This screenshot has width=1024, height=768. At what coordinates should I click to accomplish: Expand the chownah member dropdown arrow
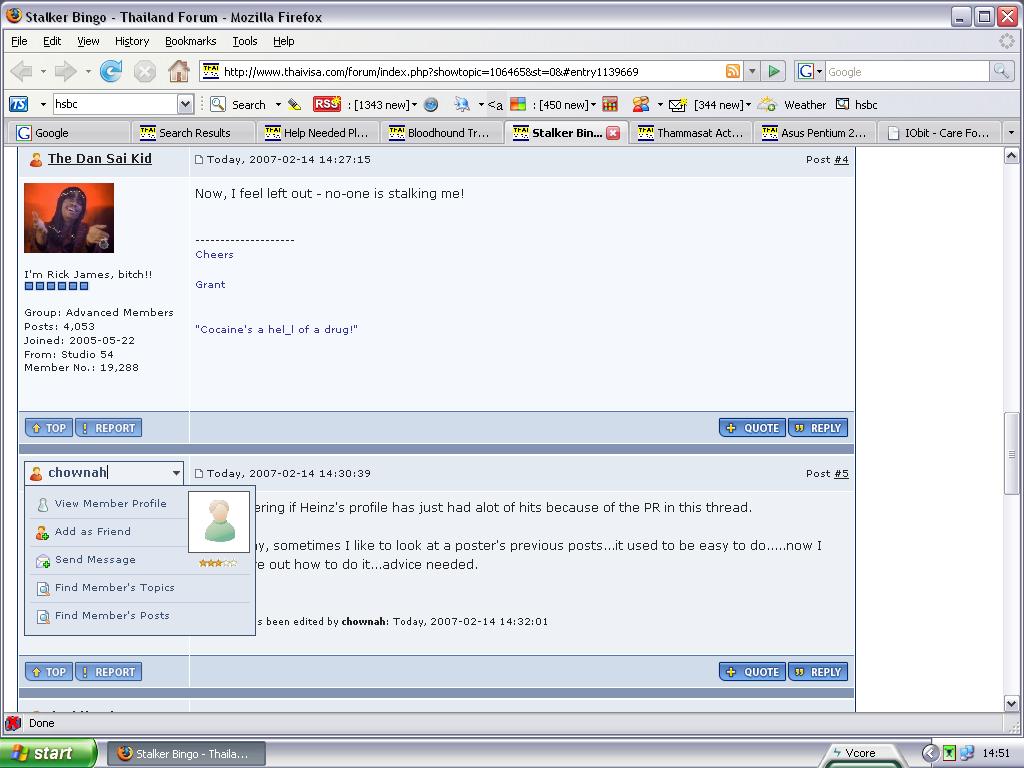point(176,473)
